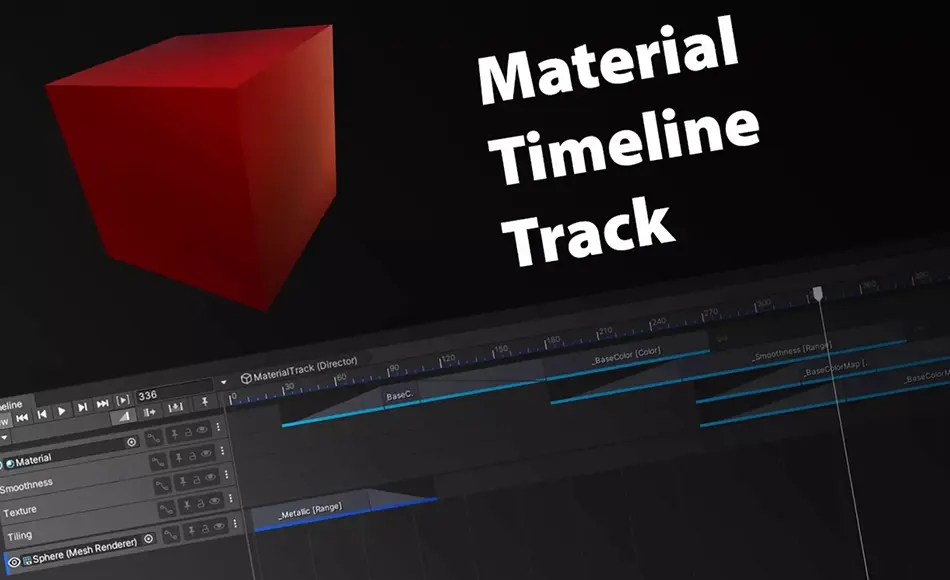The image size is (950, 580).
Task: Select the Ripple edit mode icon
Action: pyautogui.click(x=149, y=412)
